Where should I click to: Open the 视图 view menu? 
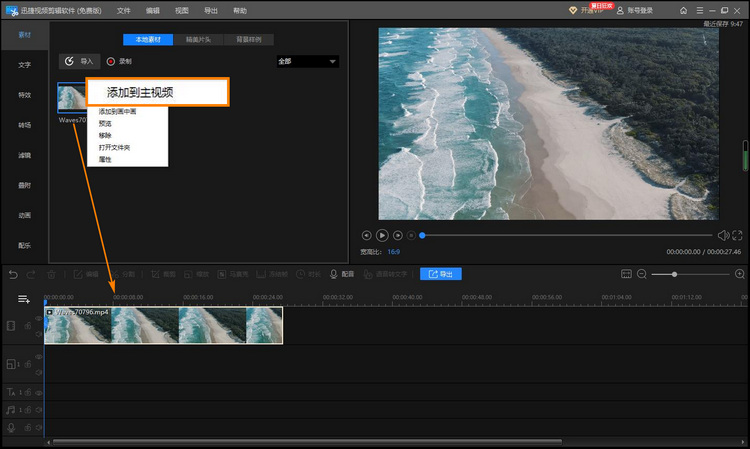point(182,11)
